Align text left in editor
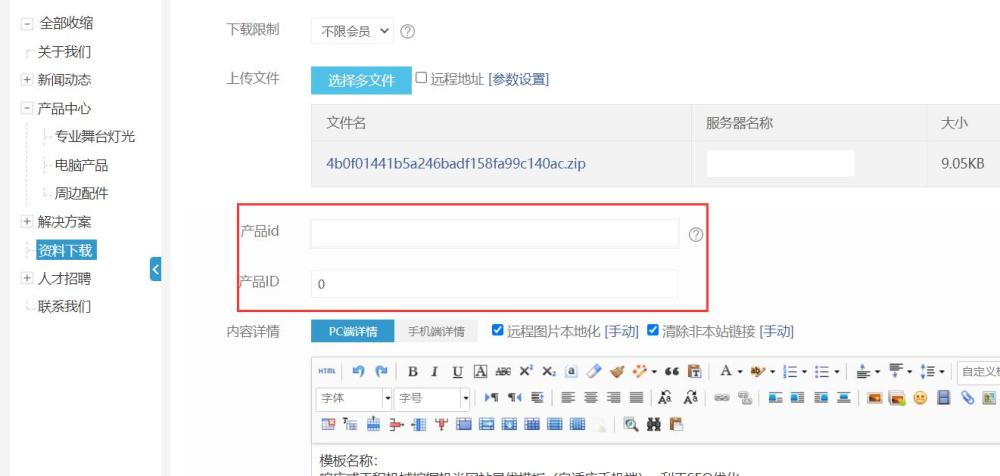Image resolution: width=1000 pixels, height=476 pixels. click(x=568, y=398)
